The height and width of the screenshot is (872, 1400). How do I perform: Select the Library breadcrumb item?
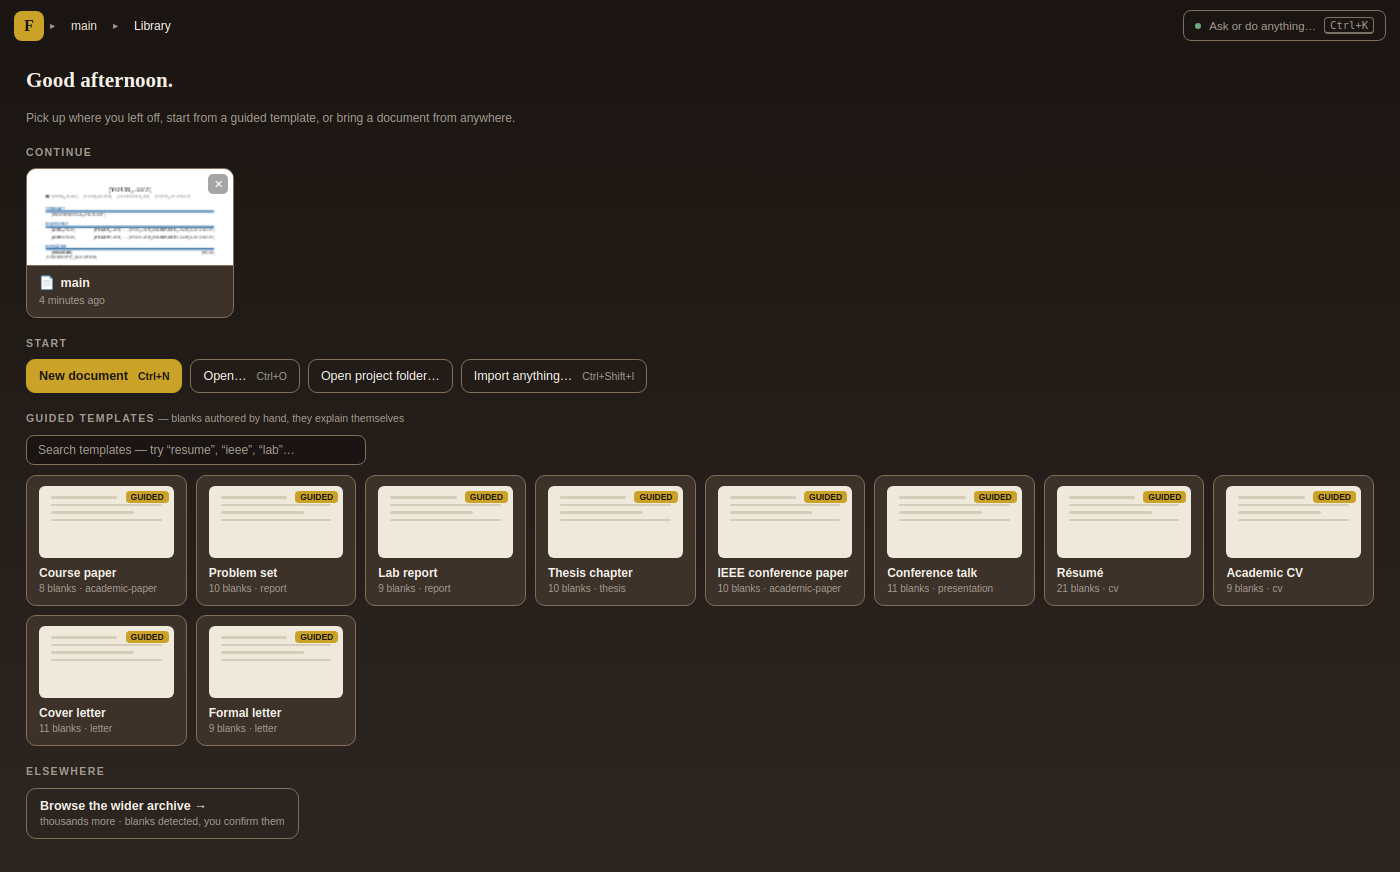(152, 26)
